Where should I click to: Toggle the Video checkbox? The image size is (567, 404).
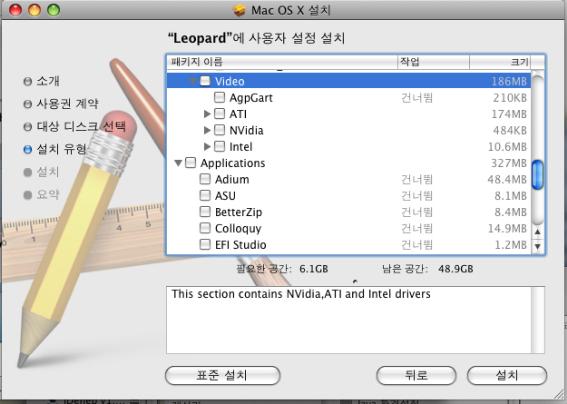coord(205,81)
